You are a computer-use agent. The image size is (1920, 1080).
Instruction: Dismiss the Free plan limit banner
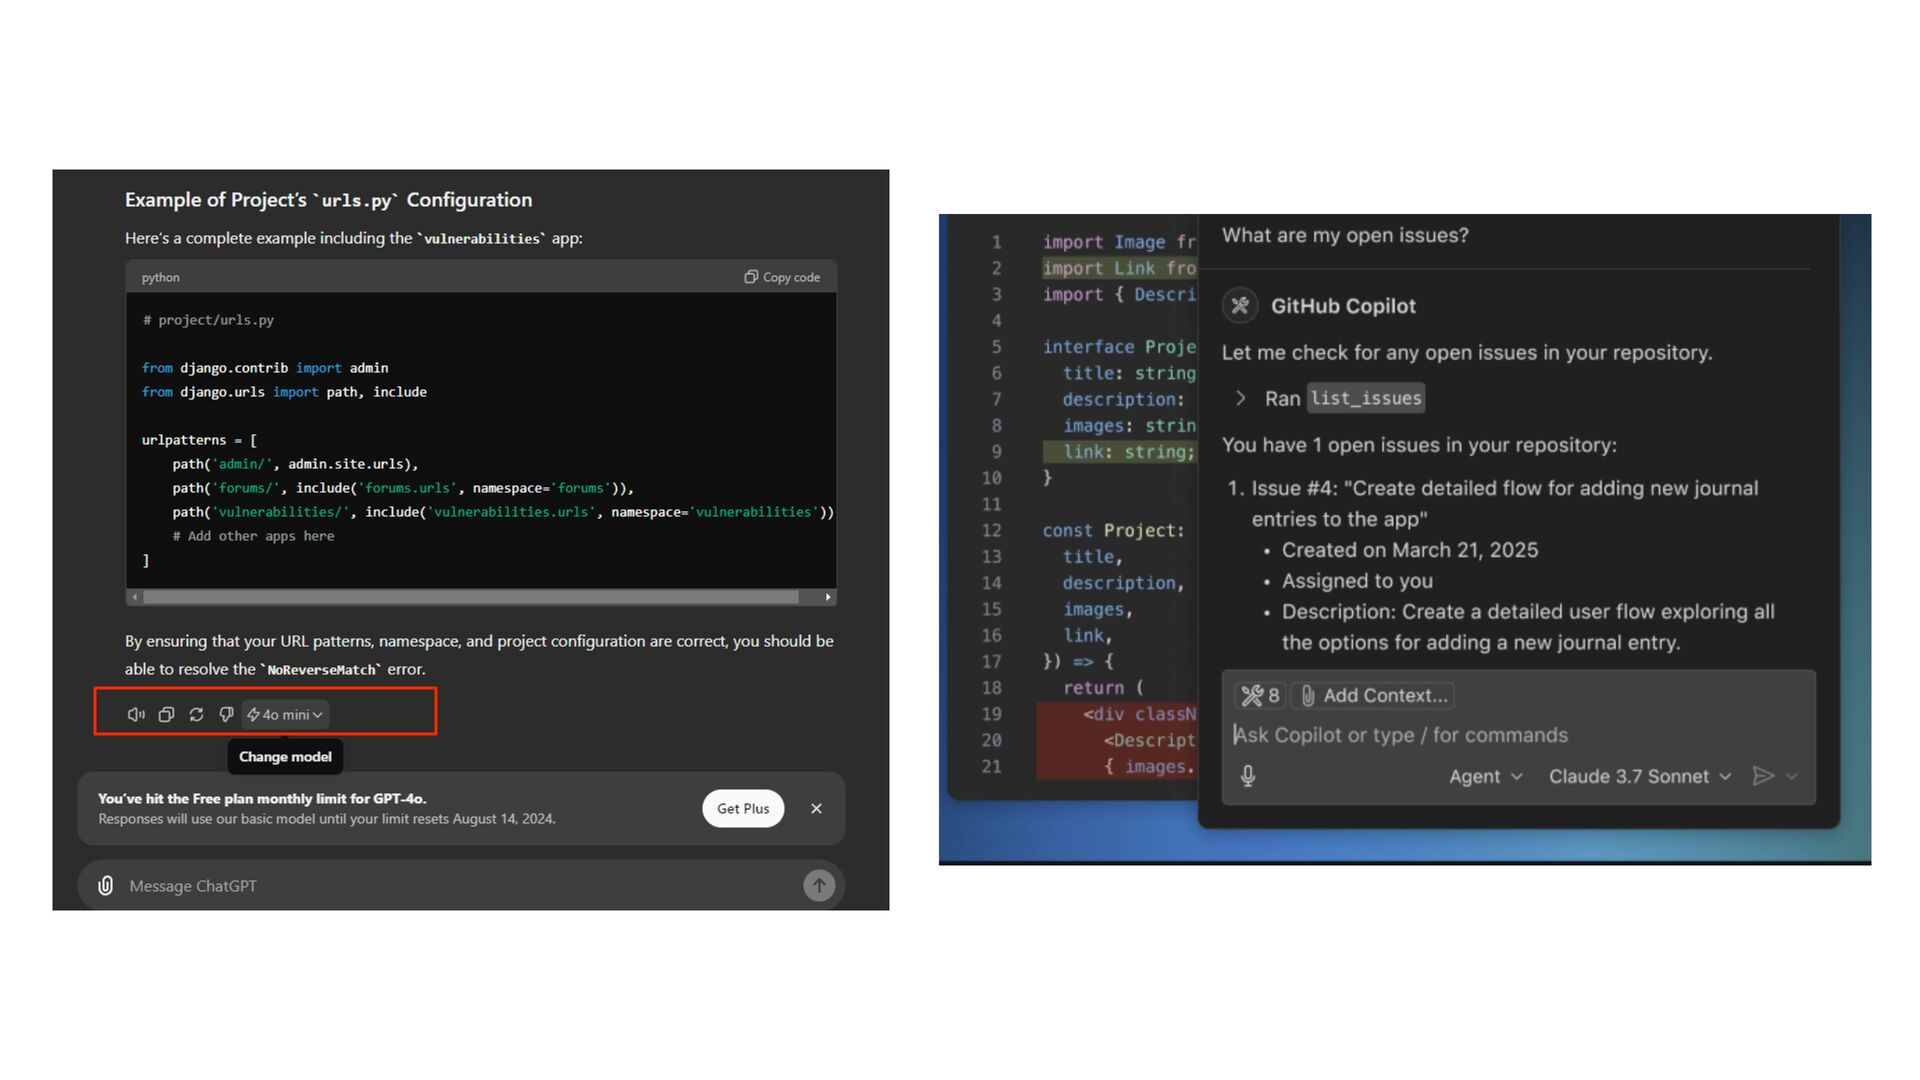click(x=816, y=808)
